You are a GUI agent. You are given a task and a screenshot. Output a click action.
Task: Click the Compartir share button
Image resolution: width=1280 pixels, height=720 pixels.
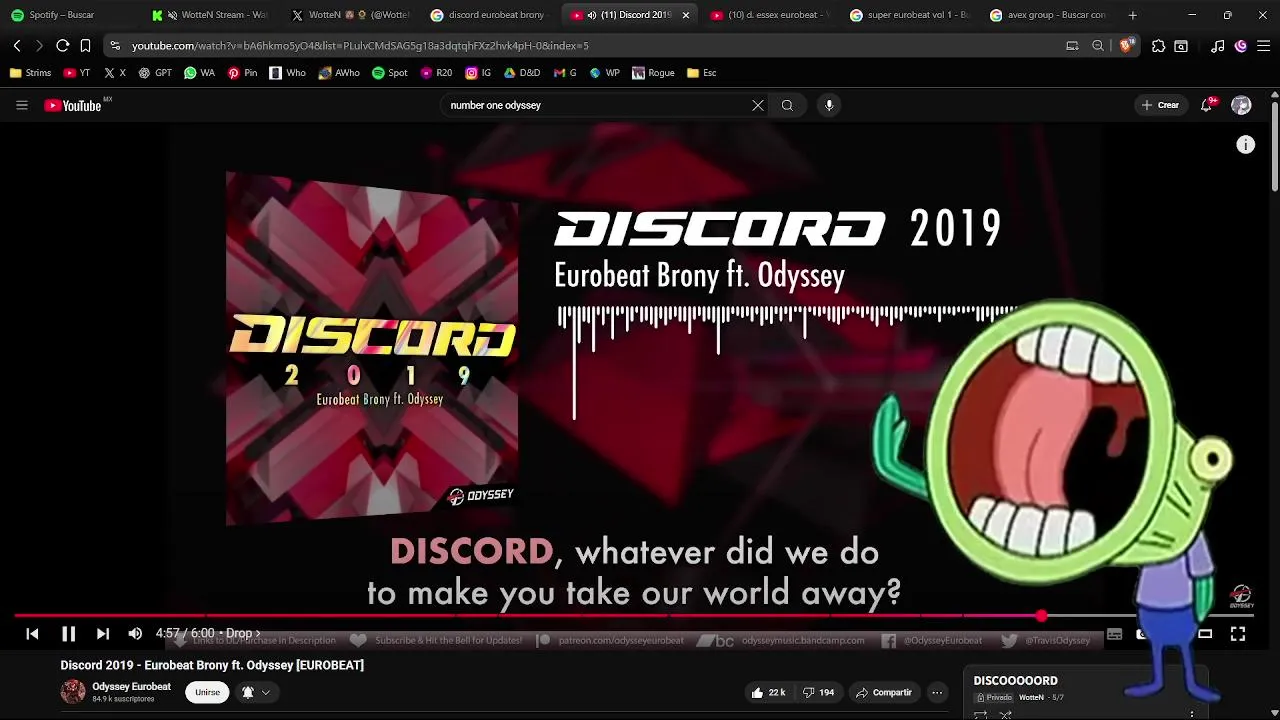pos(884,692)
